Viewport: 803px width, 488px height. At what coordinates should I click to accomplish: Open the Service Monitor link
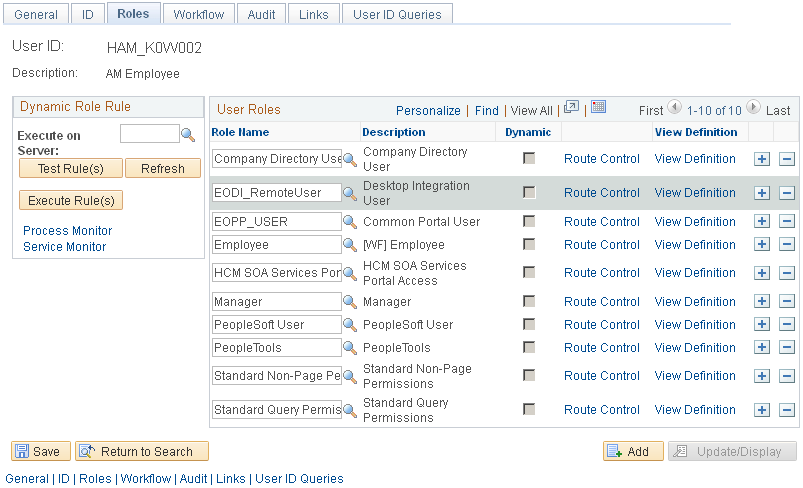[x=65, y=246]
